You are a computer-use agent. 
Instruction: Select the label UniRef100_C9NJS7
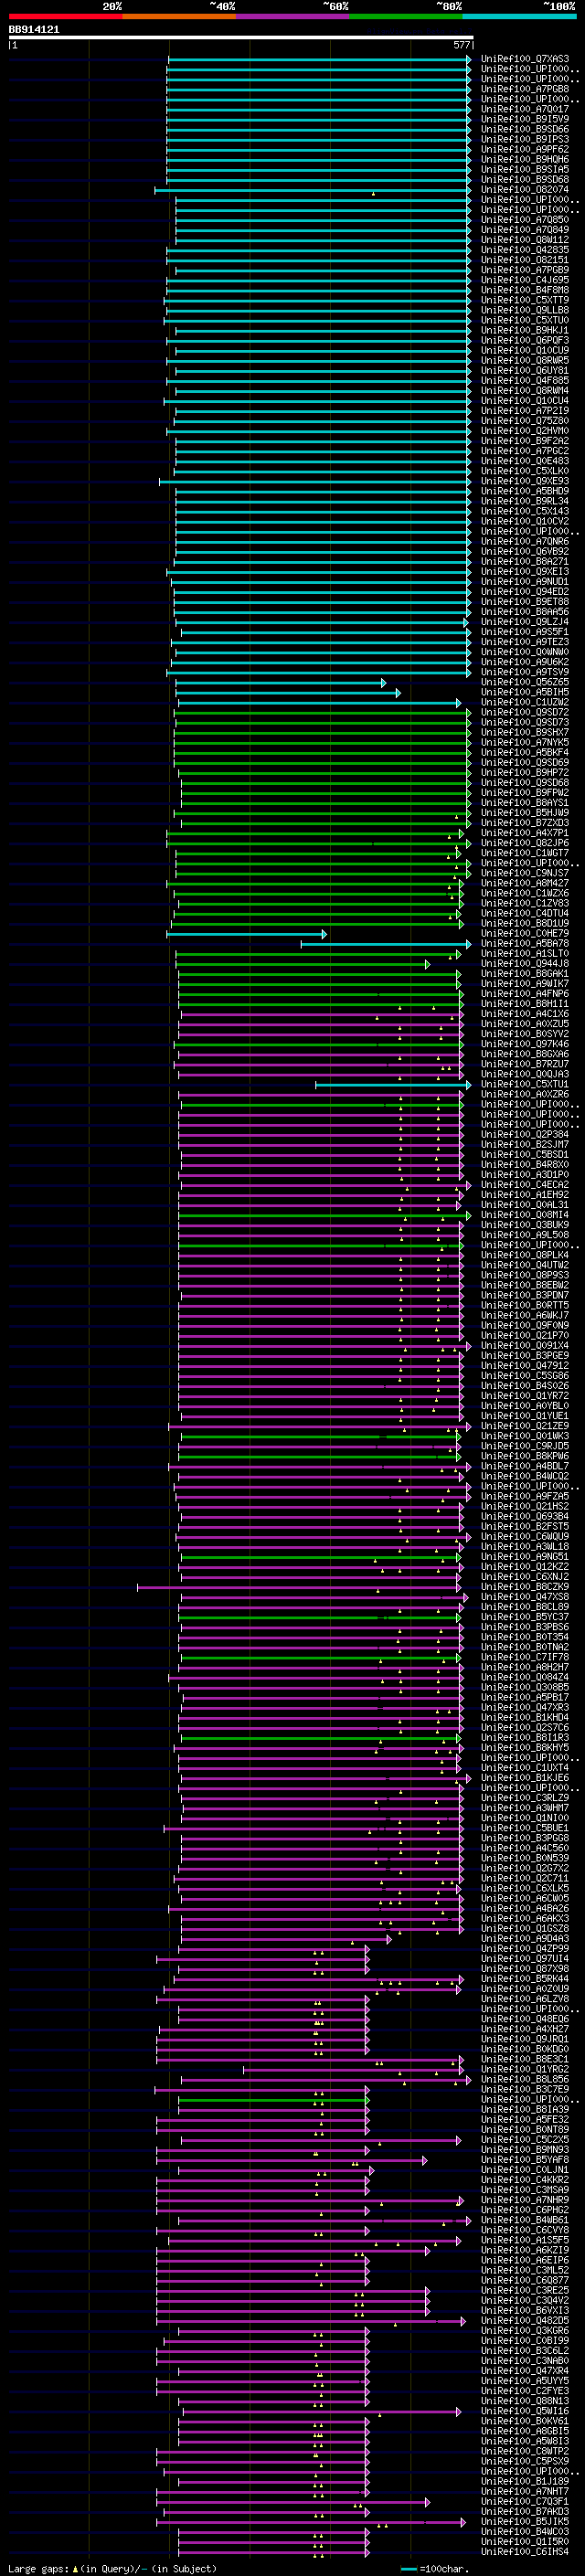tap(525, 873)
